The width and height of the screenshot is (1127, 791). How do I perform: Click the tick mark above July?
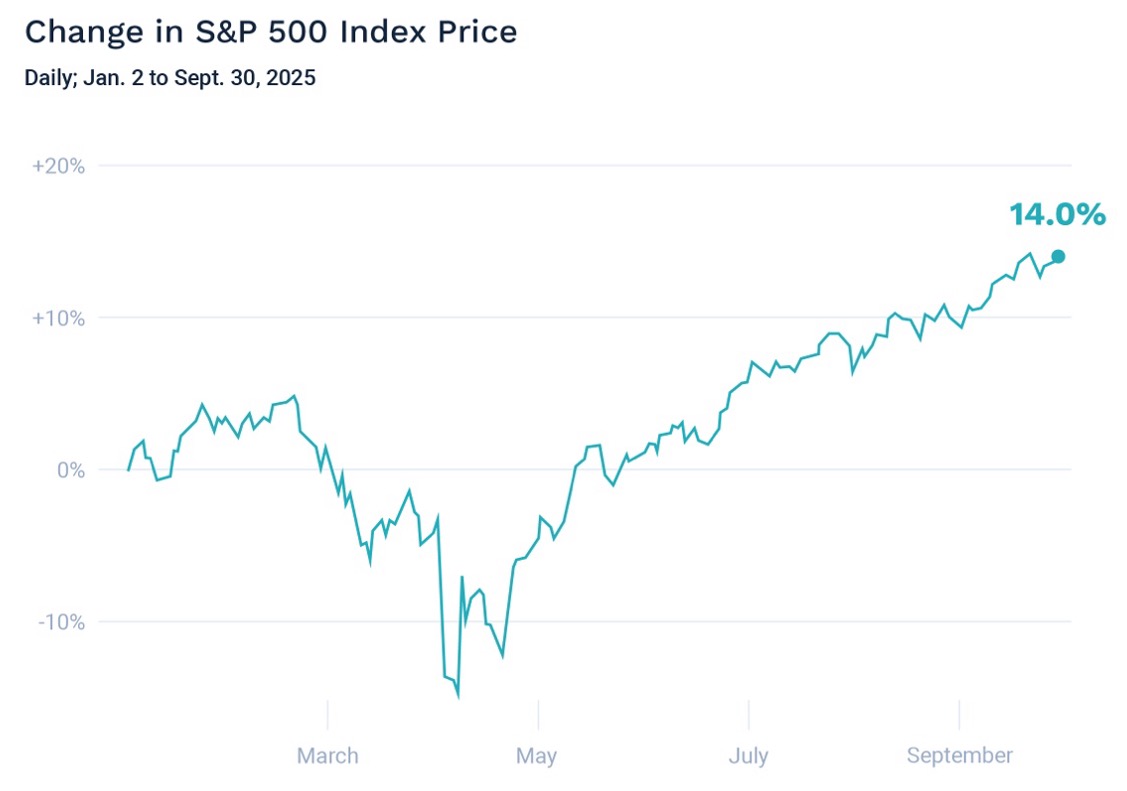749,715
